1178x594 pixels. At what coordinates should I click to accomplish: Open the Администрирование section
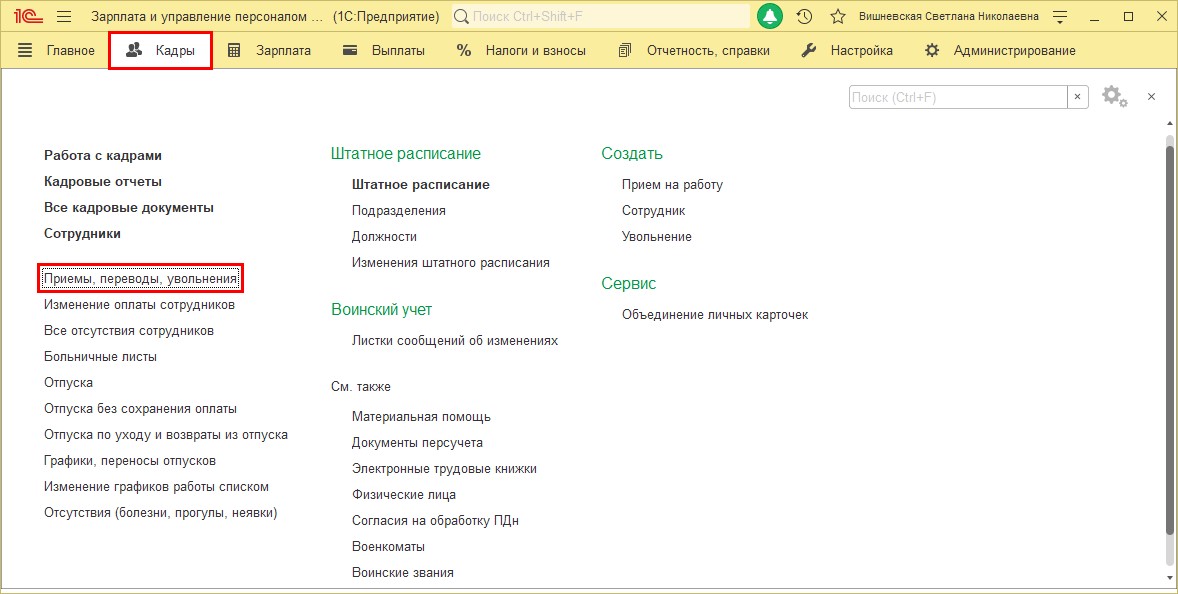(1015, 50)
